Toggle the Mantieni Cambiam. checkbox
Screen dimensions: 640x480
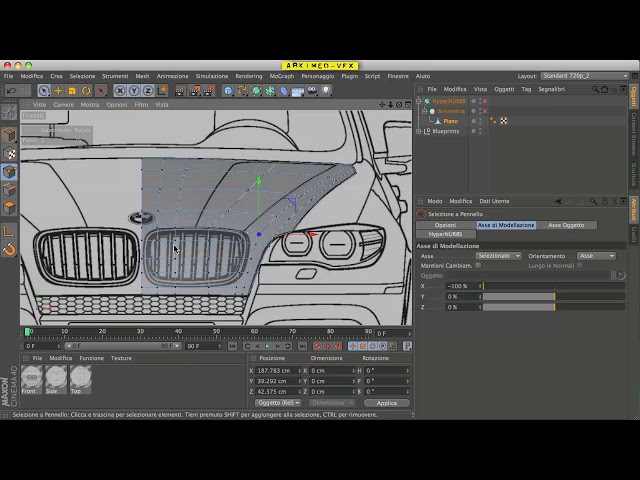478,266
